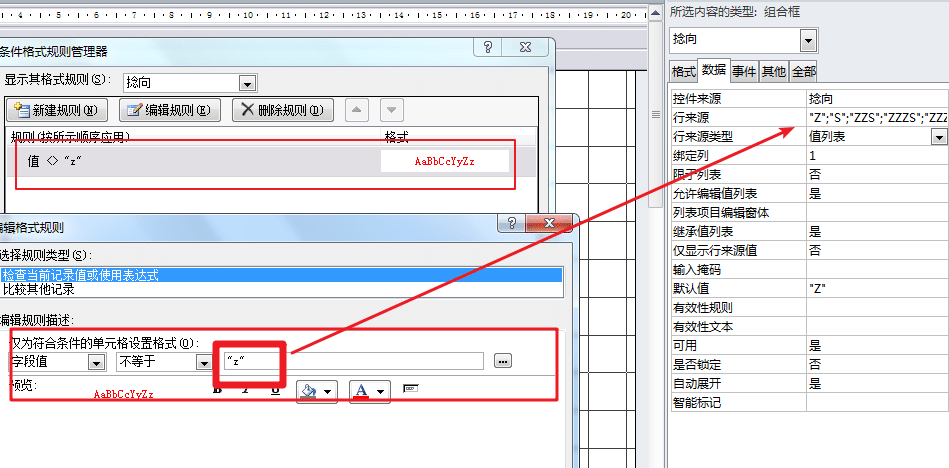Open font color dropdown arrow
Image resolution: width=949 pixels, height=468 pixels.
point(381,392)
